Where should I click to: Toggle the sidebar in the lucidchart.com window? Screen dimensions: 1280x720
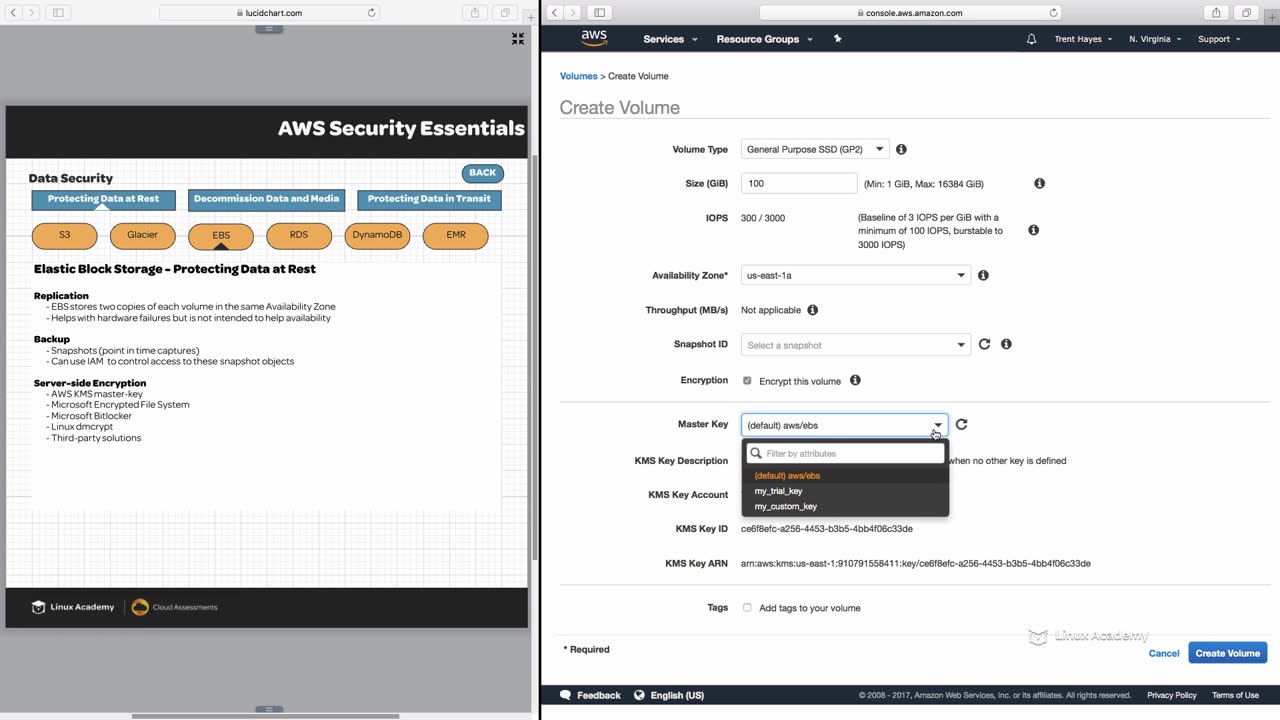click(x=58, y=13)
